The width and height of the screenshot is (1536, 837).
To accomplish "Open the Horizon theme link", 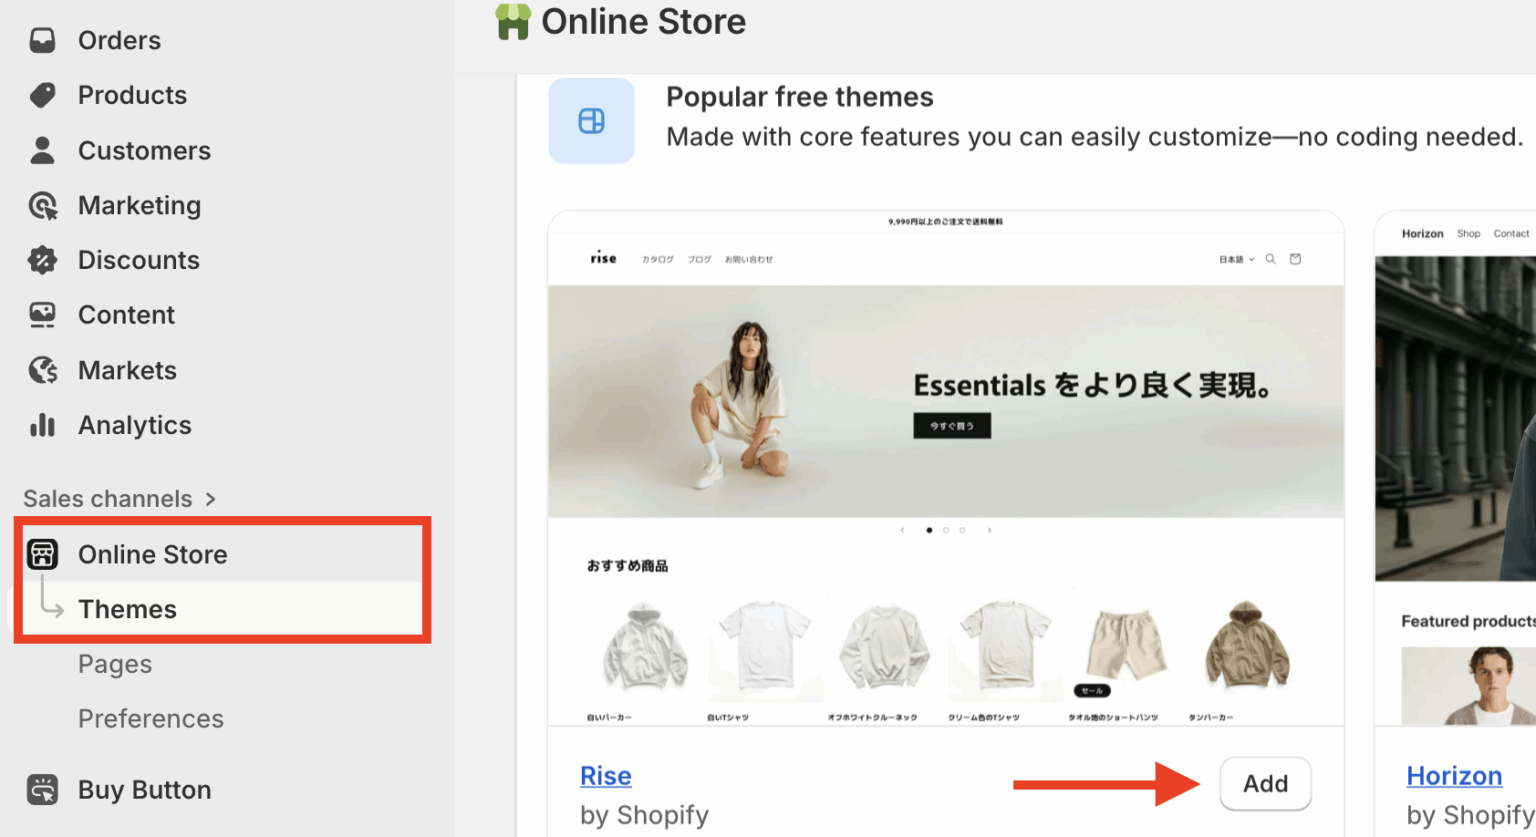I will click(x=1454, y=775).
